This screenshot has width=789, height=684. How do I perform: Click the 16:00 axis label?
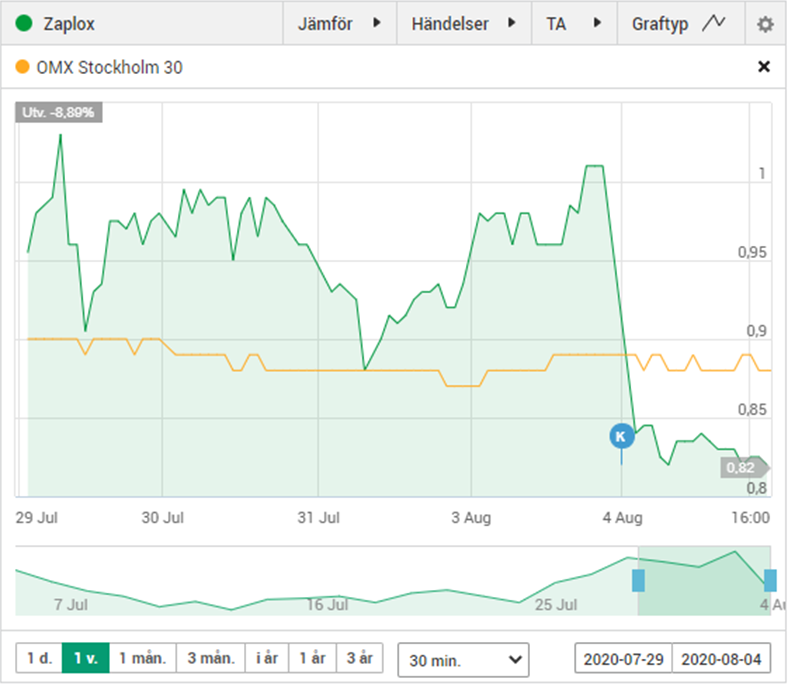pos(750,517)
